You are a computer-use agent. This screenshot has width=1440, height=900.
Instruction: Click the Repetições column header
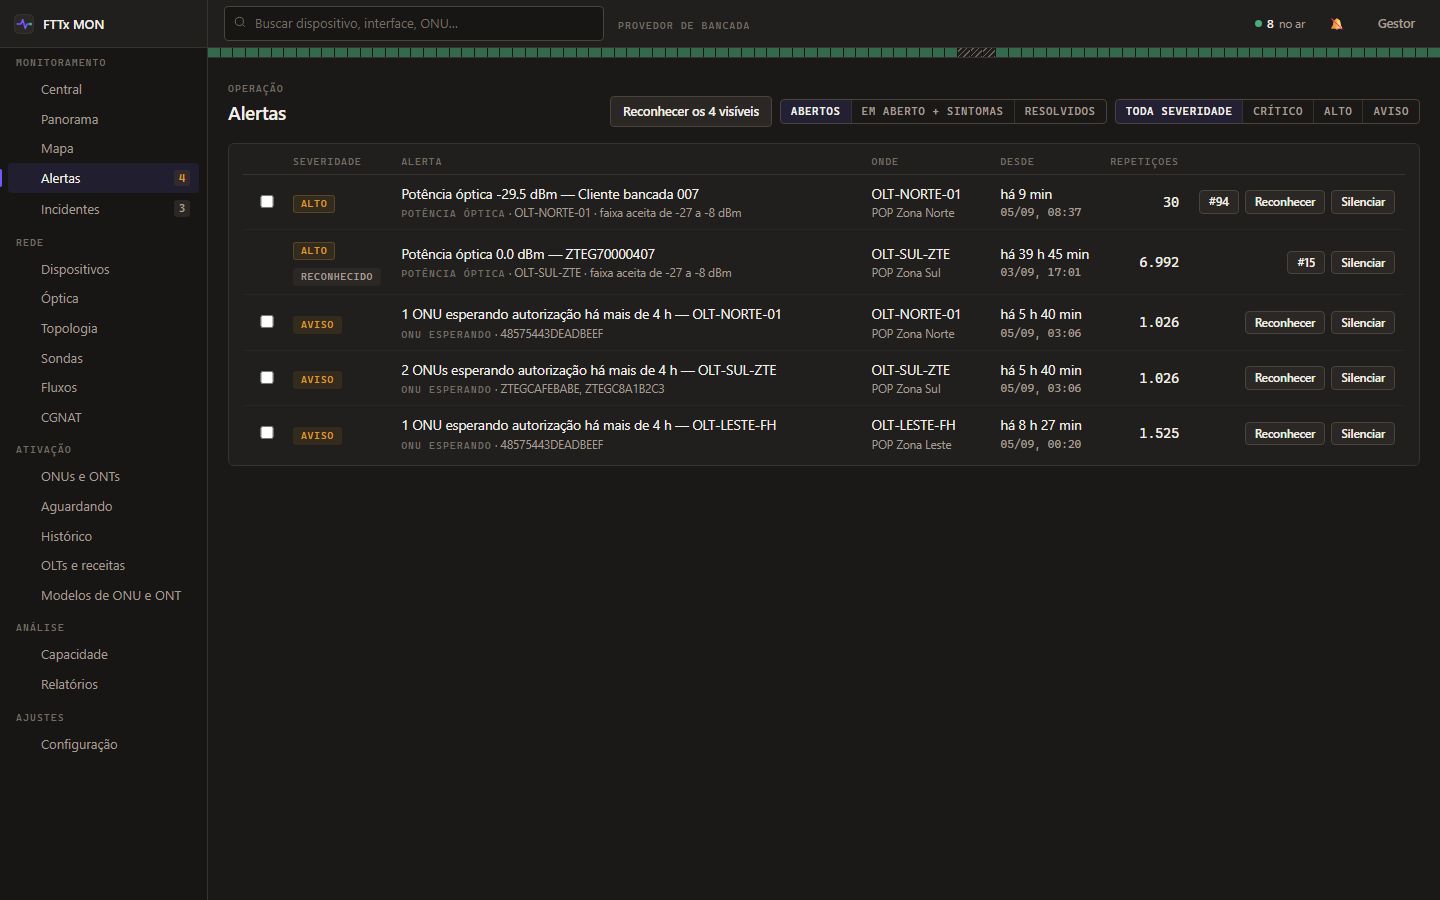point(1144,162)
